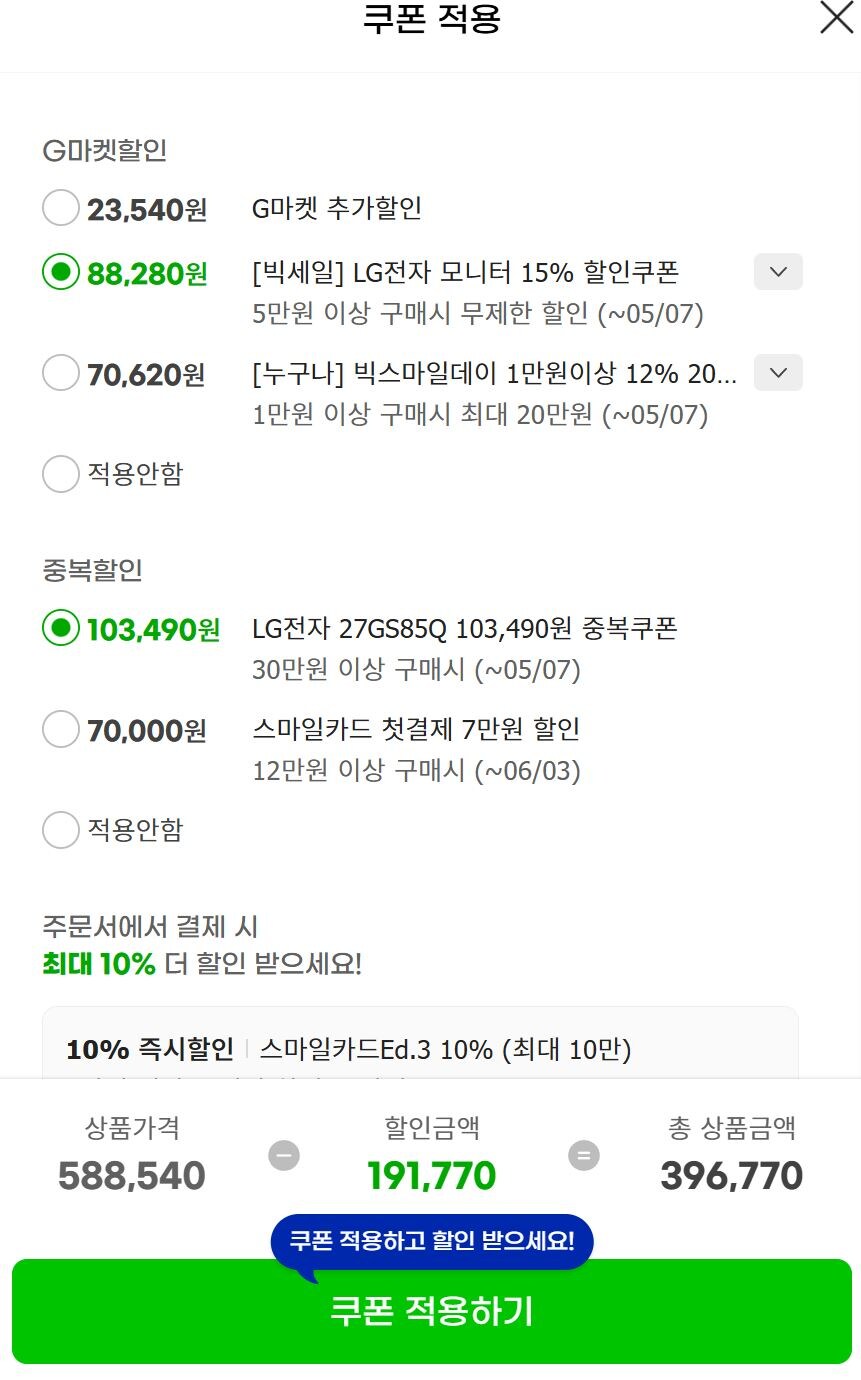Click the equals icon before total amount
This screenshot has width=861, height=1380.
[x=582, y=1155]
